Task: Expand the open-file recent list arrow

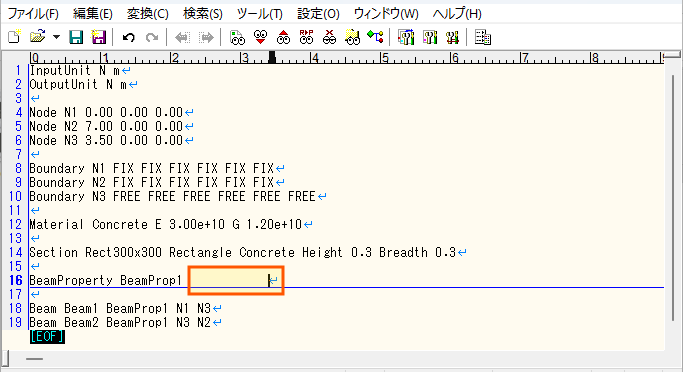Action: tap(56, 37)
